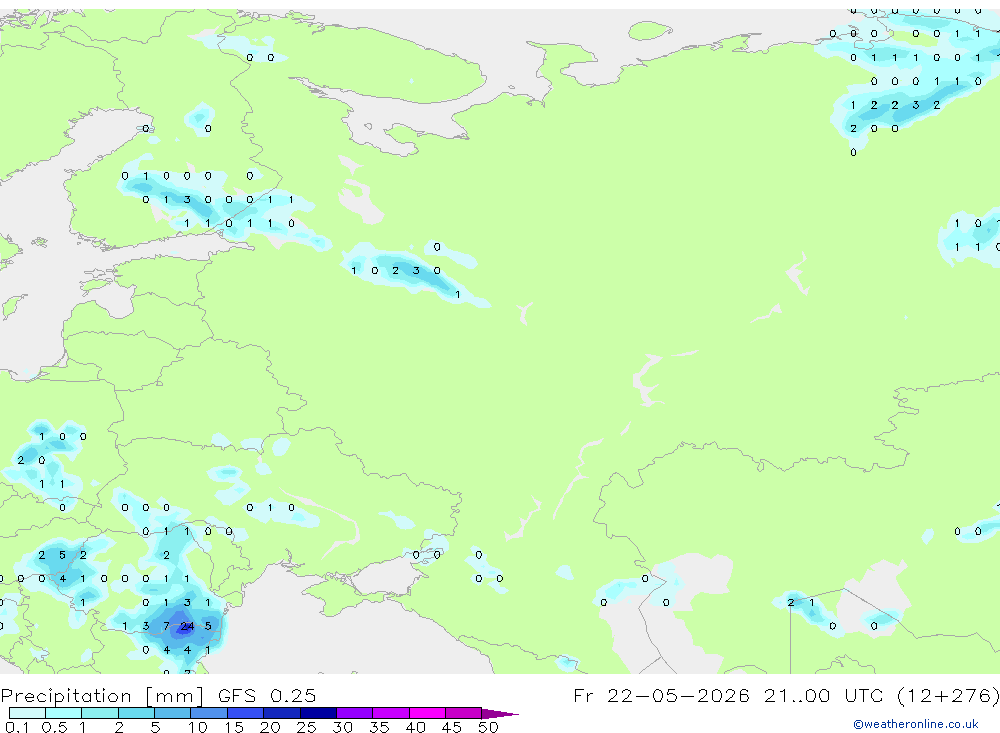
Task: Click the above-50 arrow tip of the legend
Action: 500,714
